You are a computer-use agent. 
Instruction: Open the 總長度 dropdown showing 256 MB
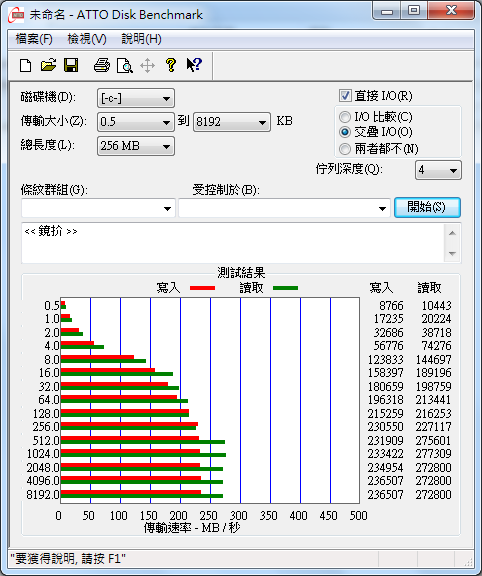click(136, 146)
